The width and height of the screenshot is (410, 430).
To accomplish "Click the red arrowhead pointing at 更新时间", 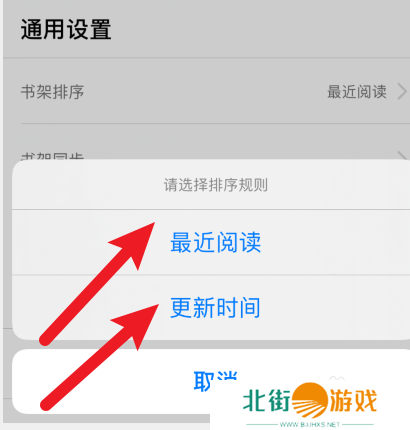I will click(x=139, y=323).
